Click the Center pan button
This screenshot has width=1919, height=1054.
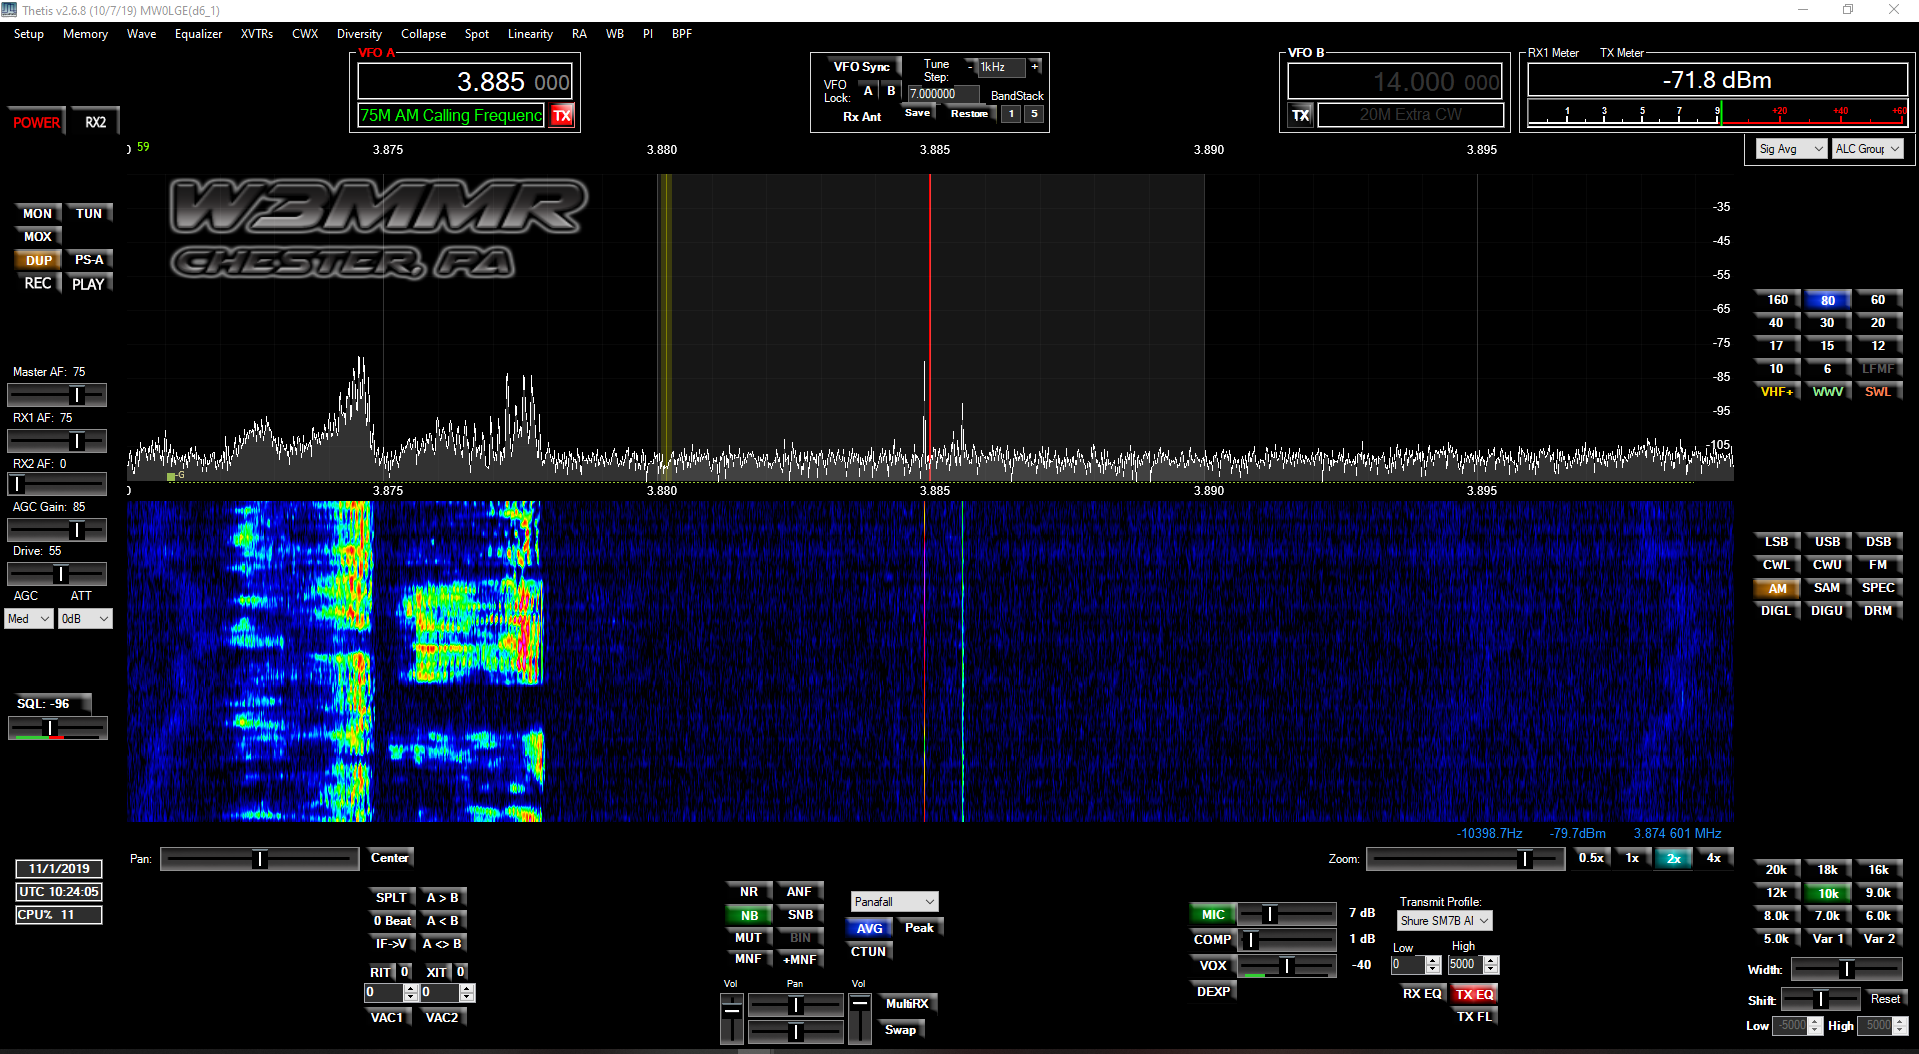(x=389, y=858)
